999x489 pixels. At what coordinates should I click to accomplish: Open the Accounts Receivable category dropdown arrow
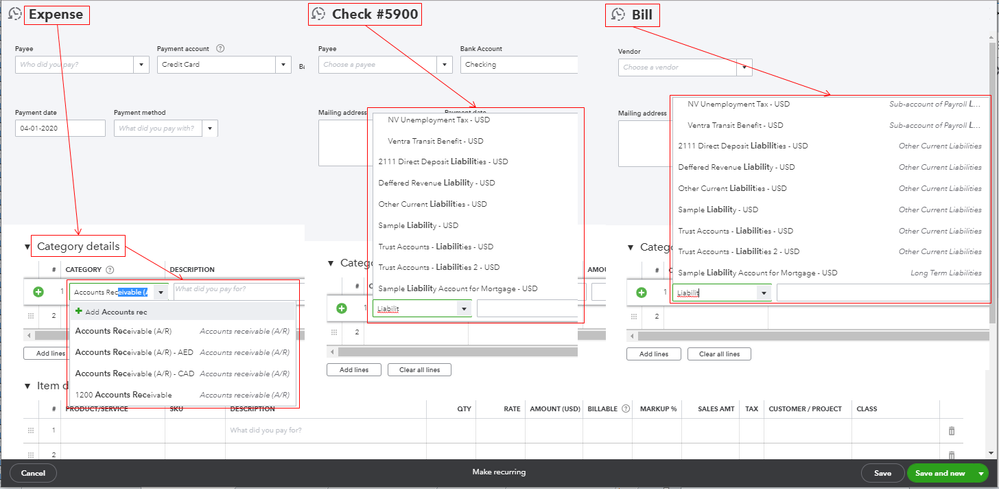click(x=161, y=292)
